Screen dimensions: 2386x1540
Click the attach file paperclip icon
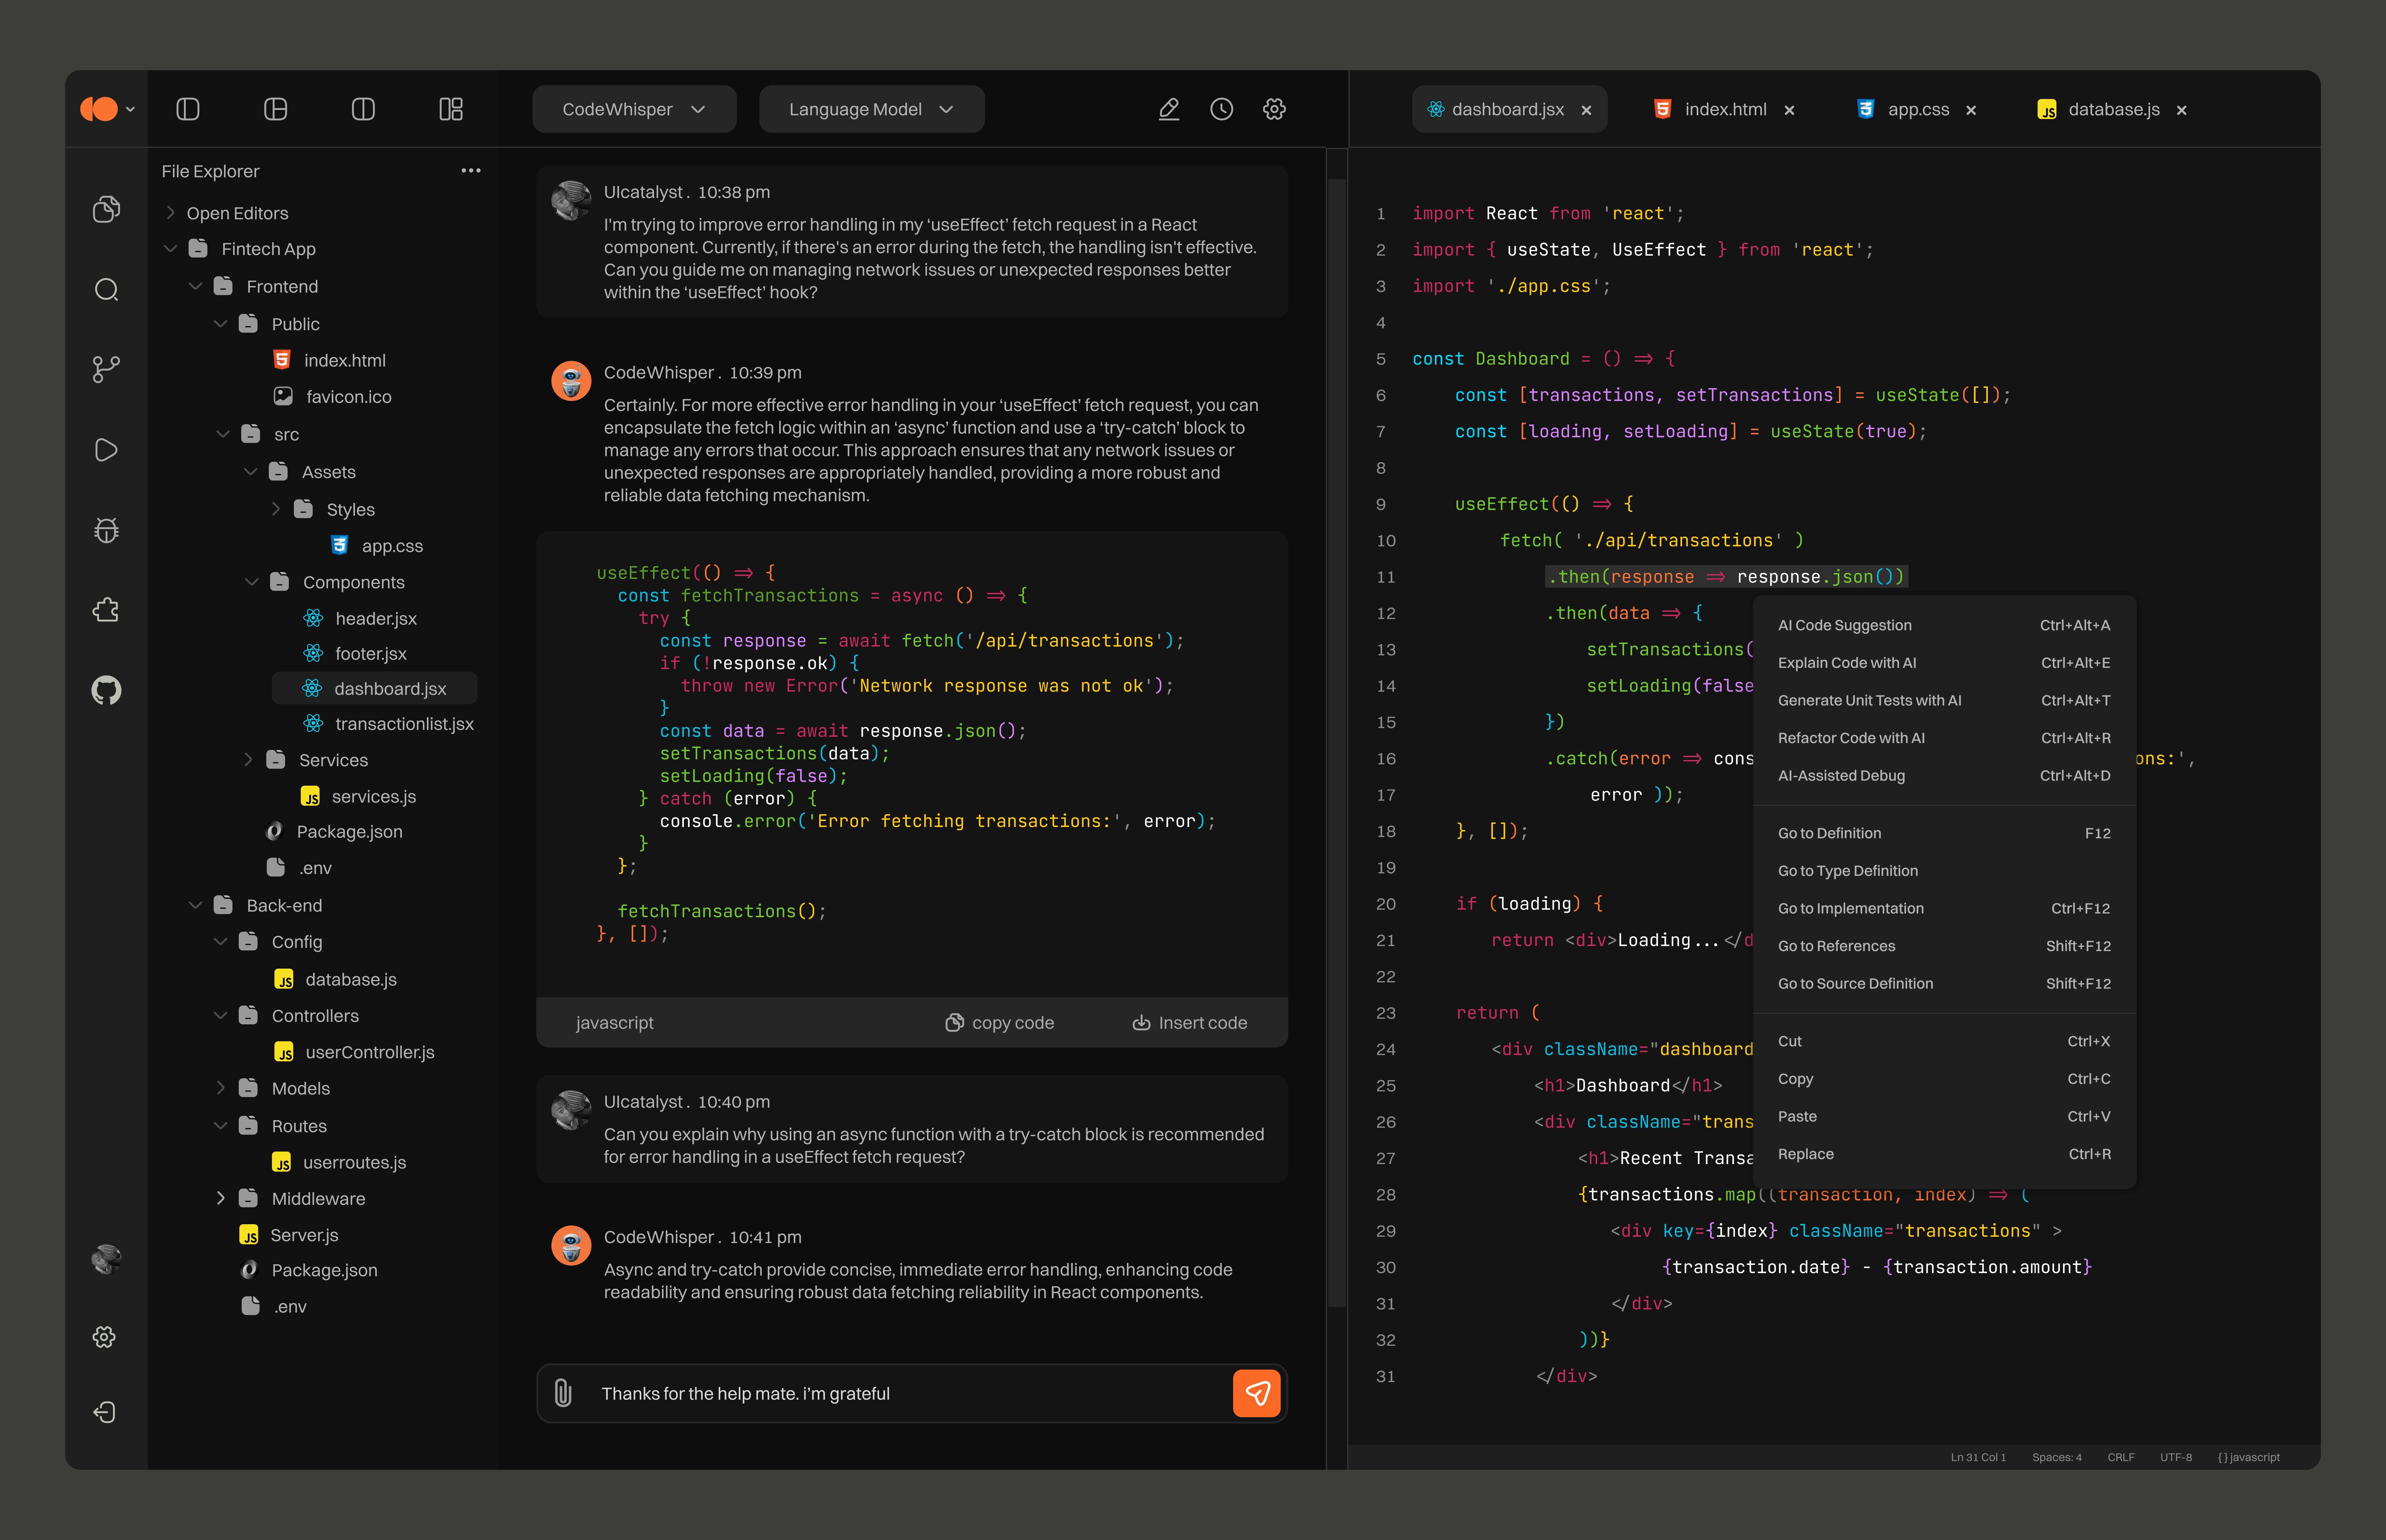tap(563, 1393)
